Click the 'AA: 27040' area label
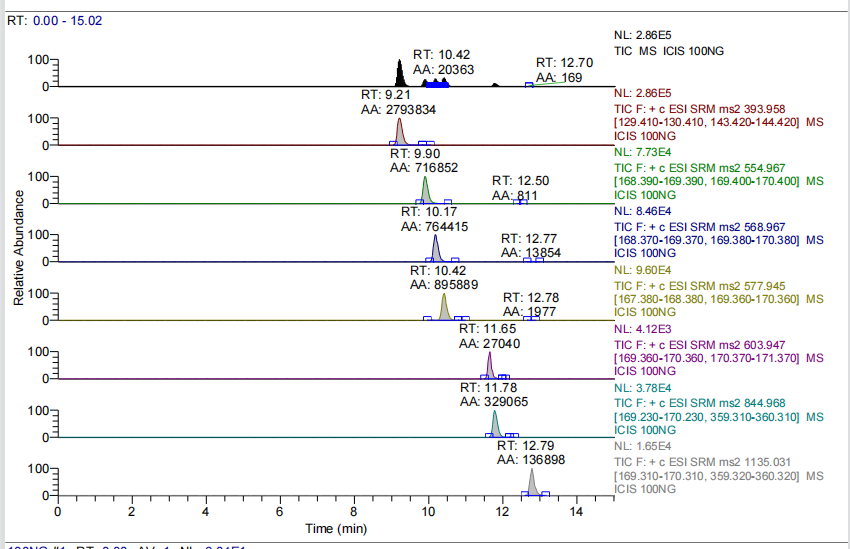Image resolution: width=850 pixels, height=549 pixels. pos(490,344)
